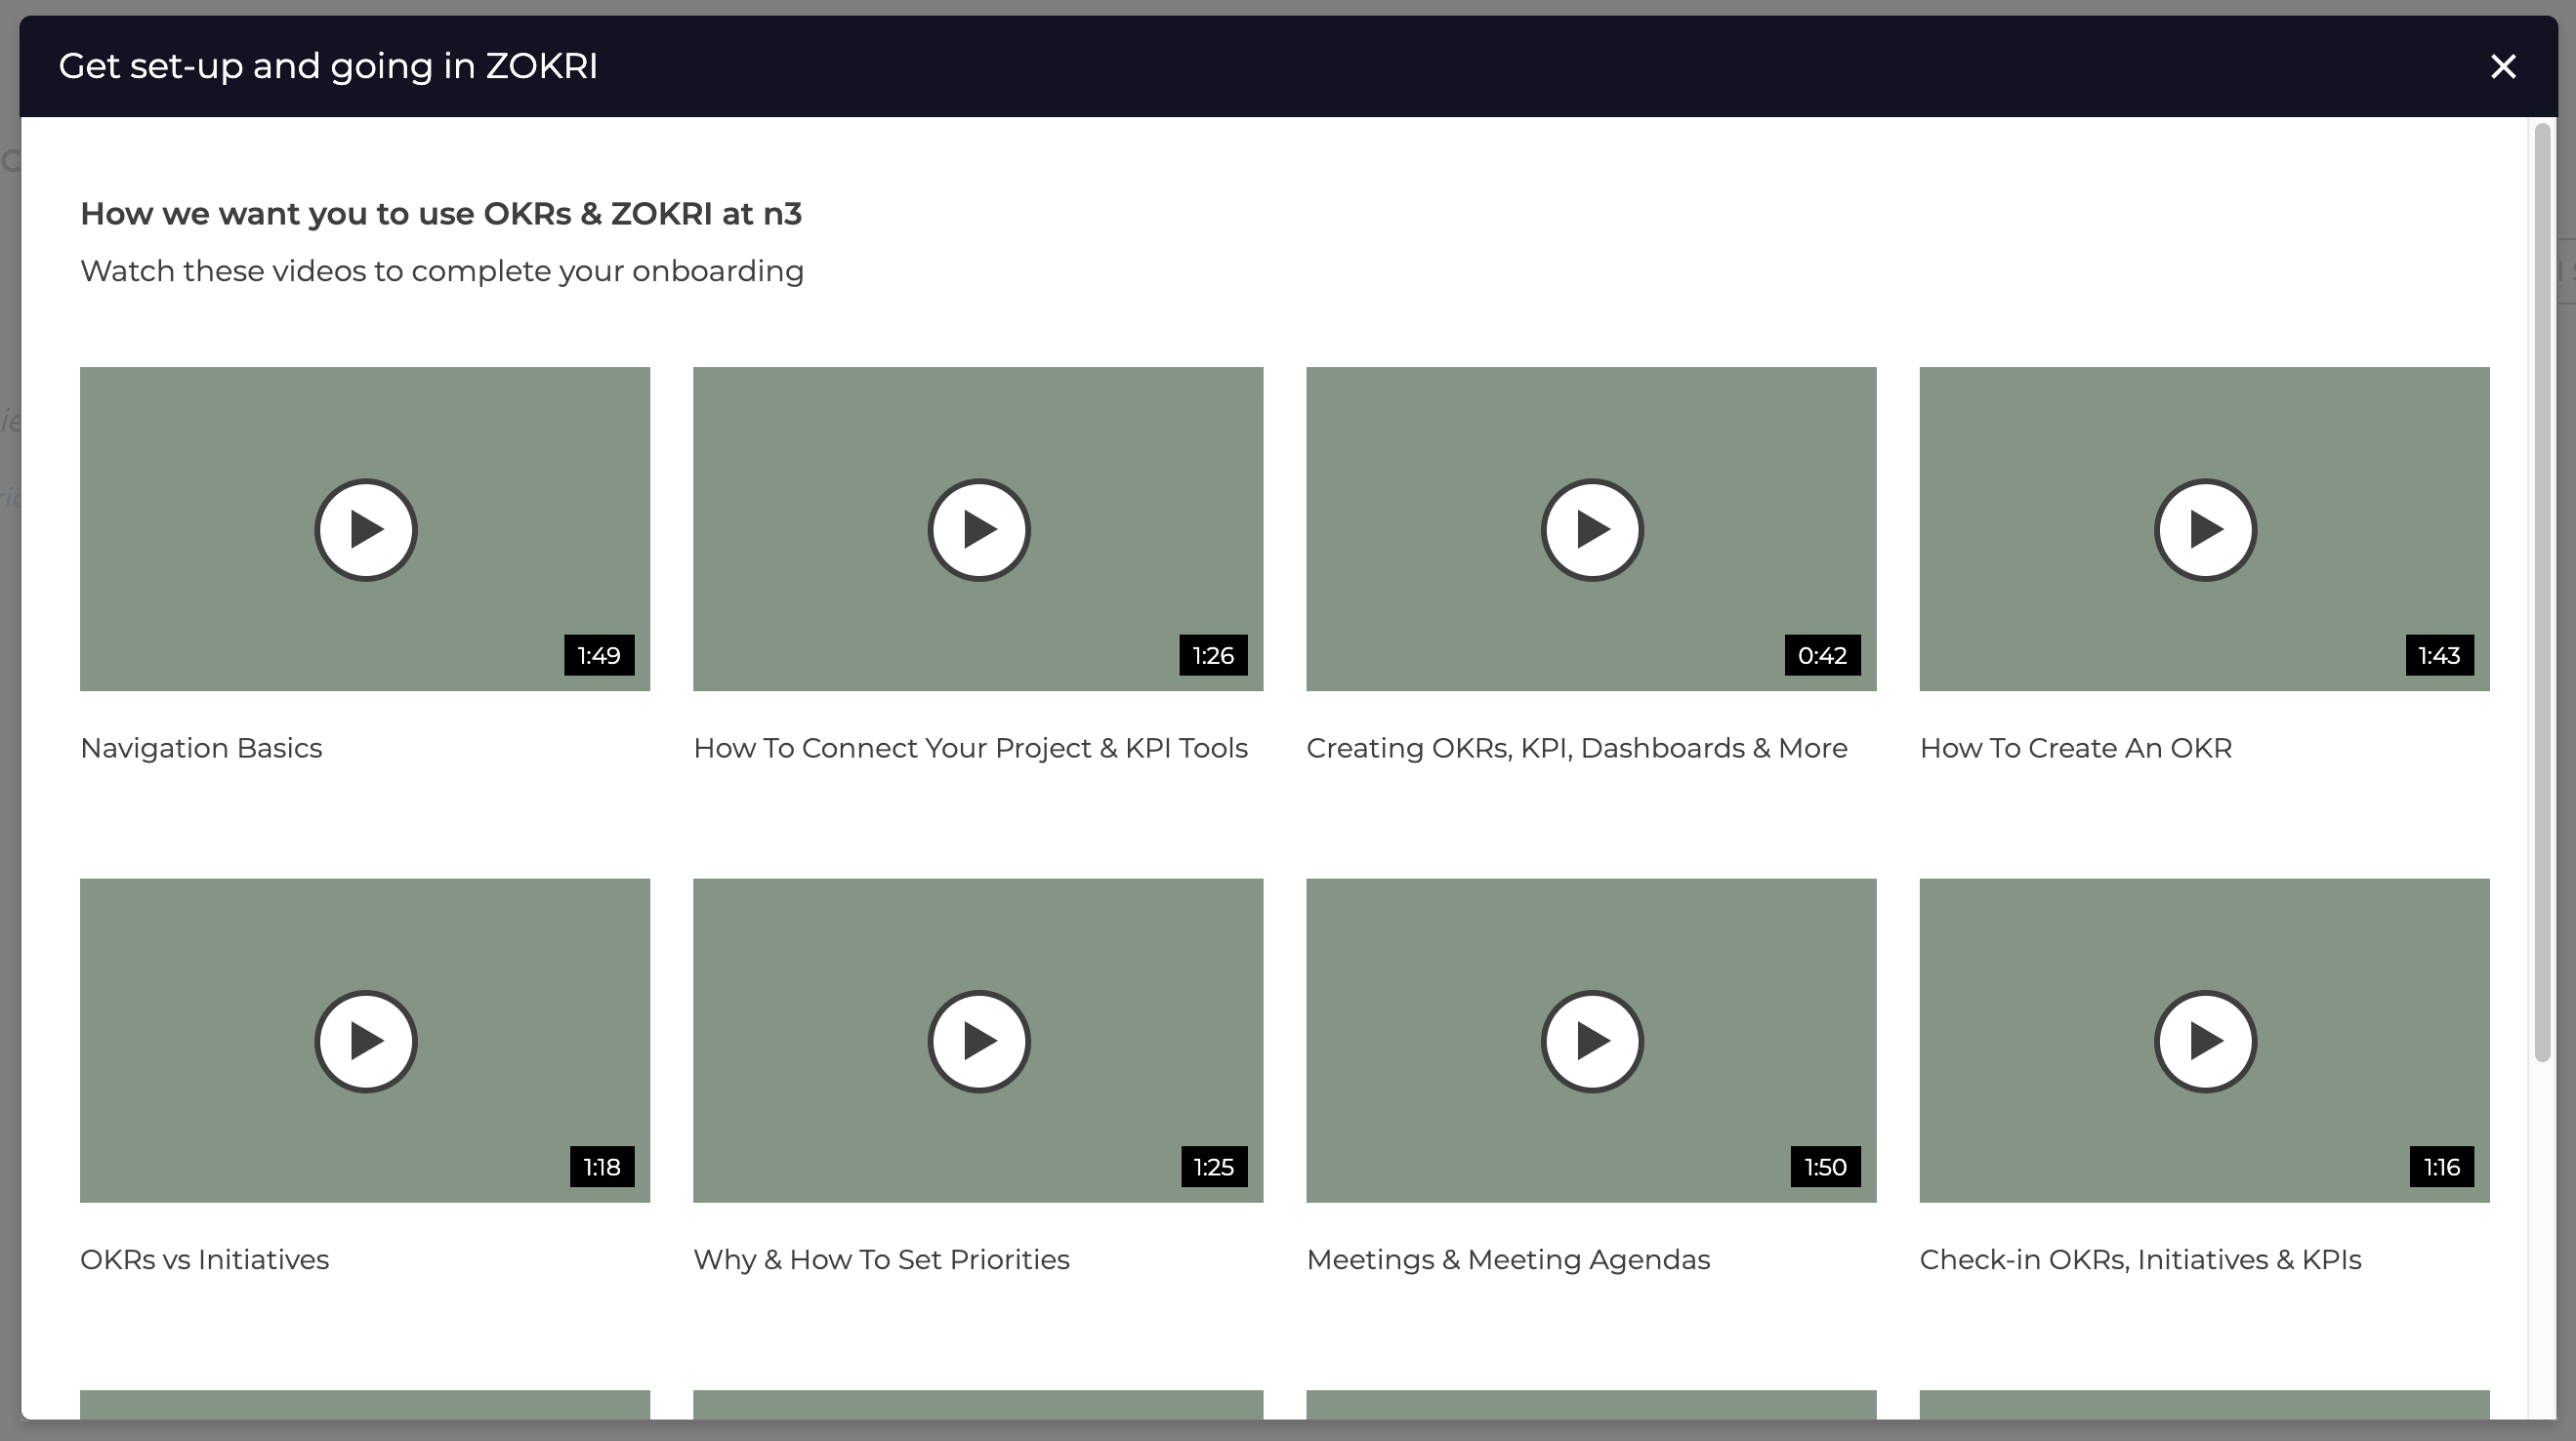Play the OKRs vs Initiatives video
The width and height of the screenshot is (2576, 1441).
pos(366,1042)
